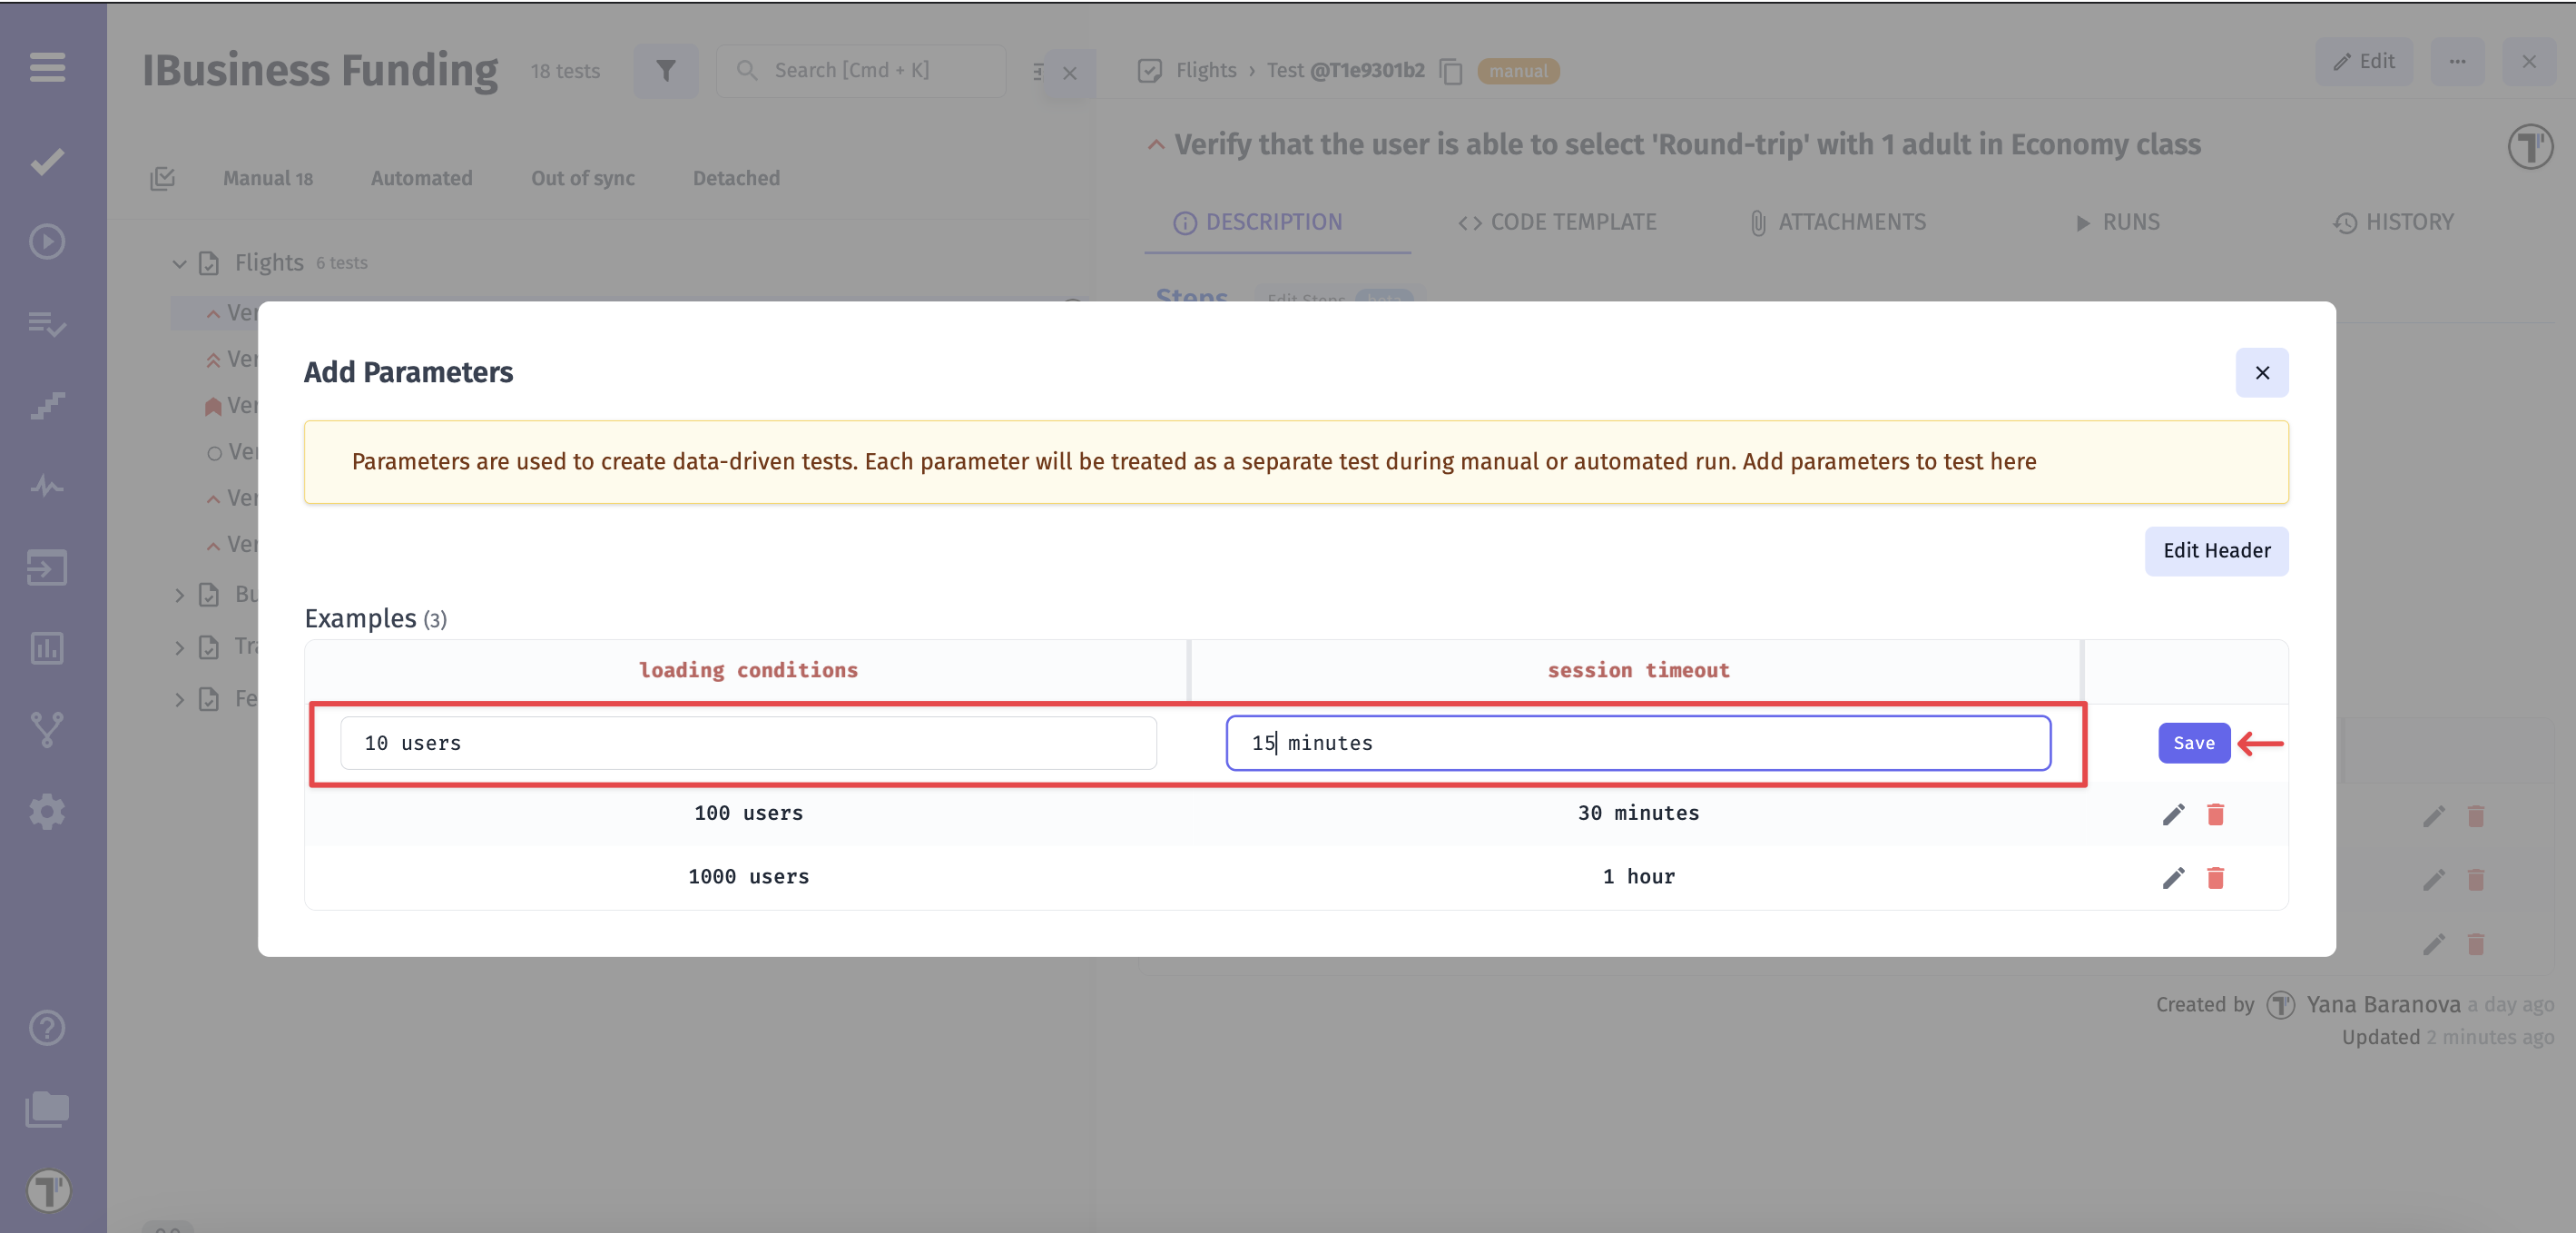Edit the '1000 users' example row
The height and width of the screenshot is (1233, 2576).
pyautogui.click(x=2172, y=878)
